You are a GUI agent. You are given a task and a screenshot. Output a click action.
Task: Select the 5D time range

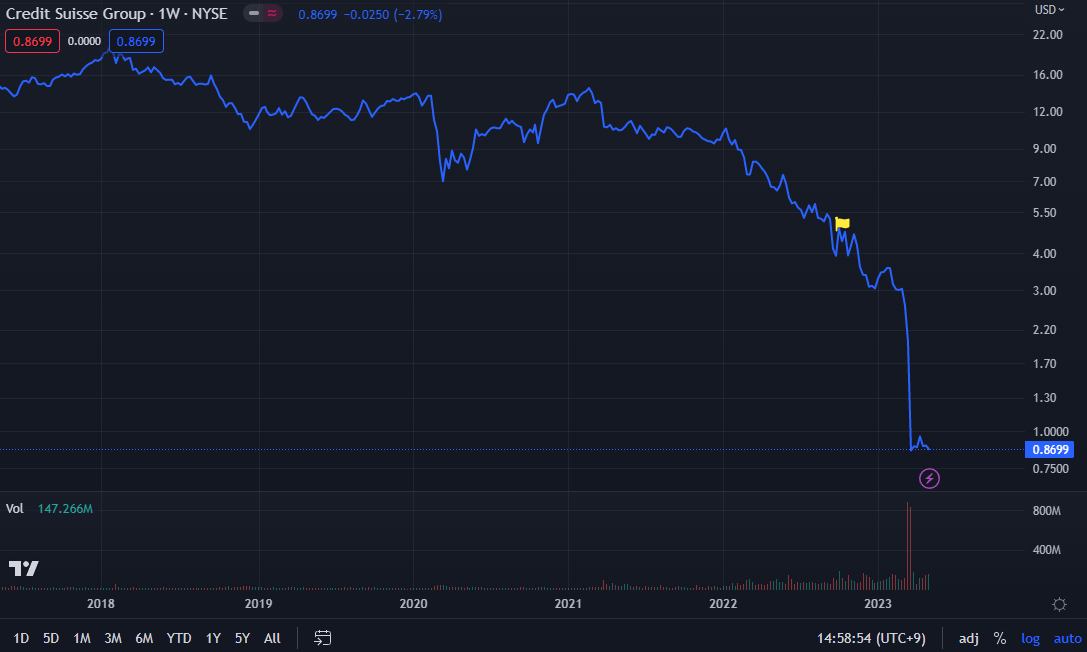51,638
